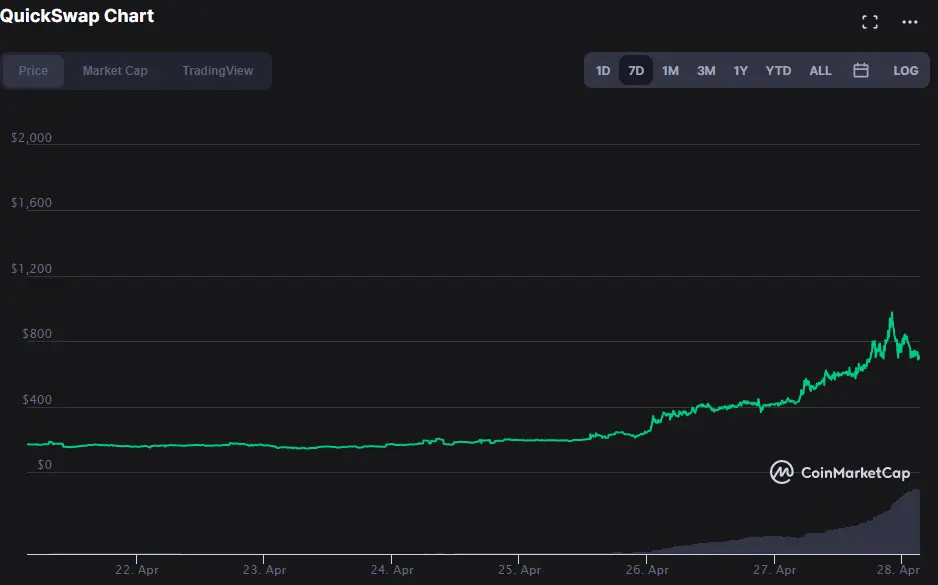Switch to the Market Cap tab
This screenshot has height=585, width=938.
[115, 71]
